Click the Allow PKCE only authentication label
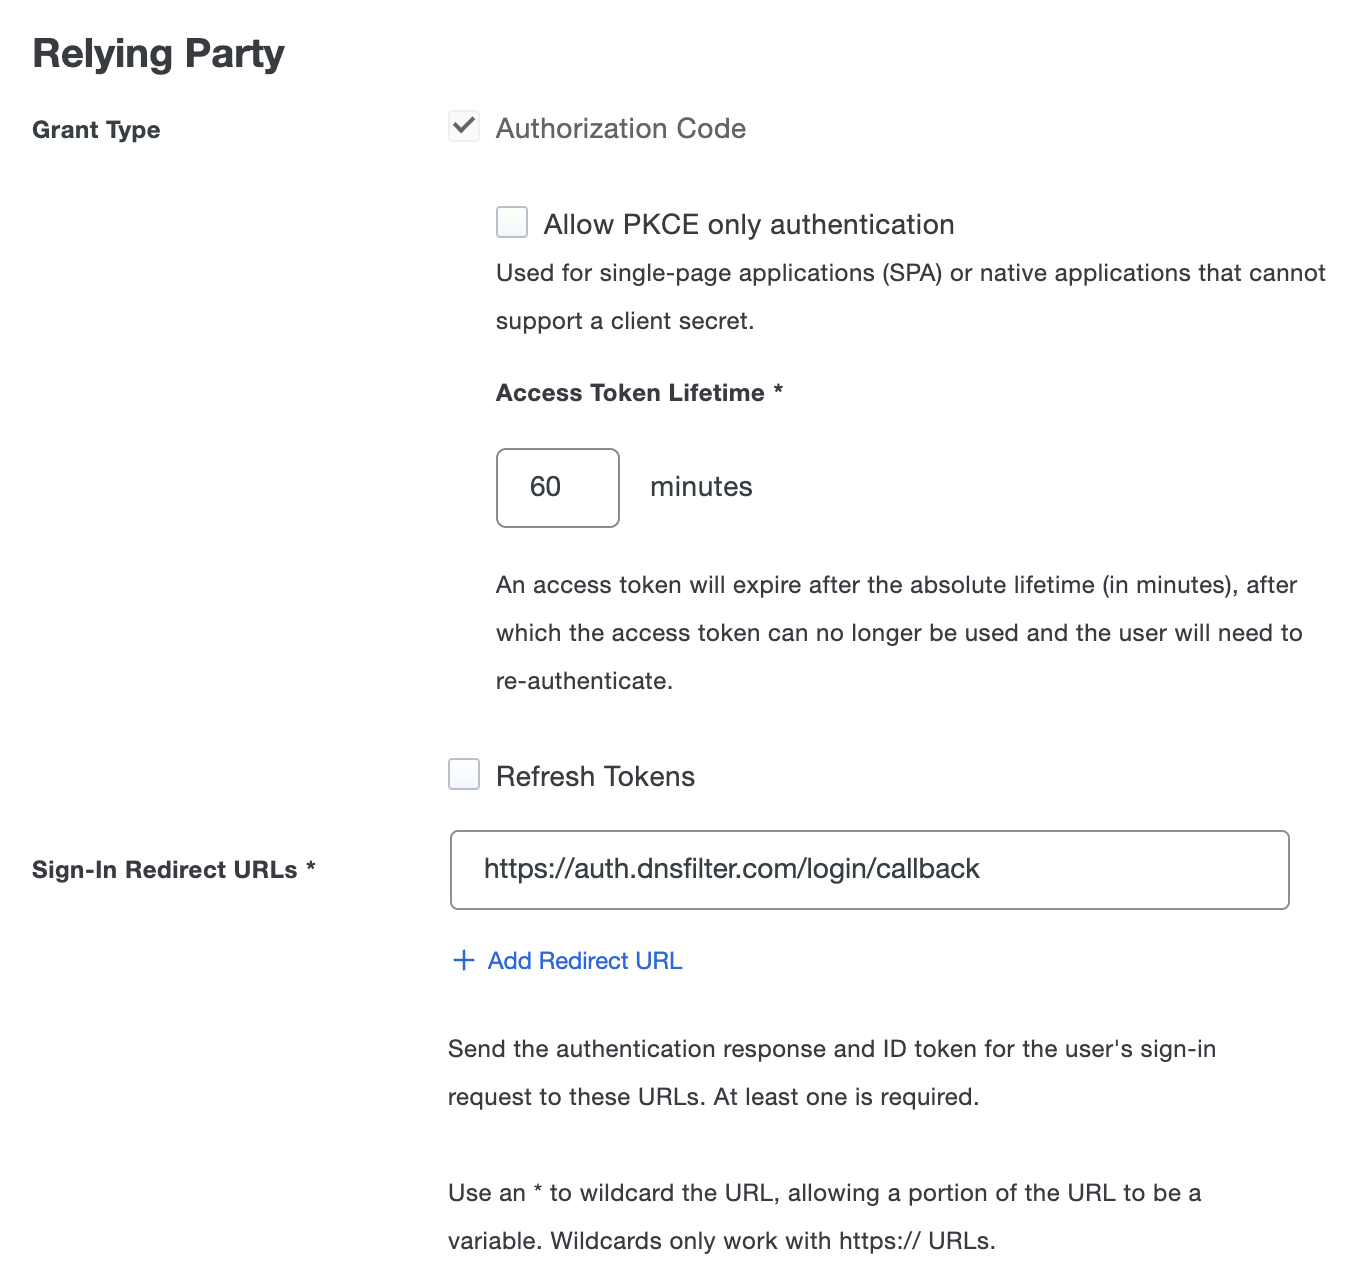The width and height of the screenshot is (1360, 1280). pos(748,223)
